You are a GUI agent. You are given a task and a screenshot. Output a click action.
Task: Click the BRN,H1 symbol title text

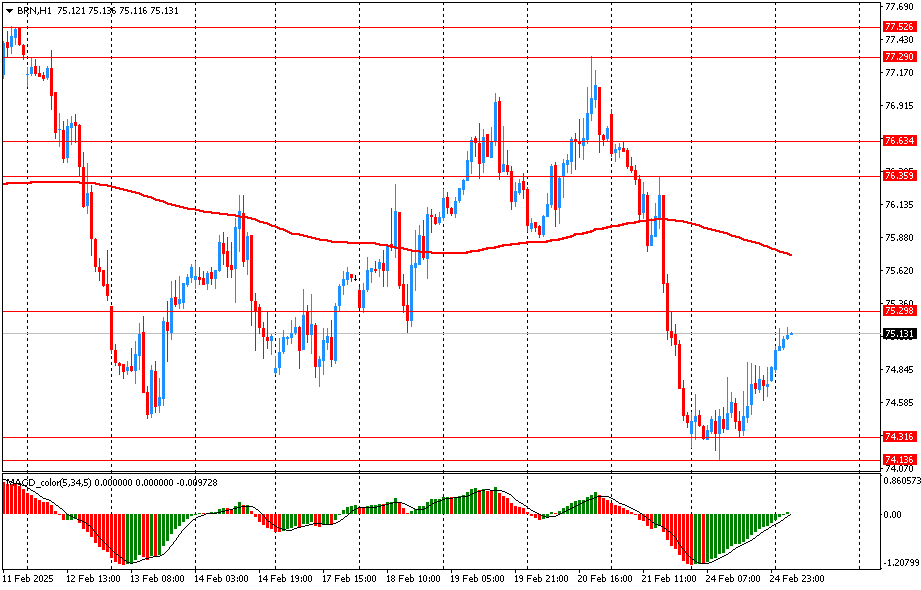(x=35, y=11)
